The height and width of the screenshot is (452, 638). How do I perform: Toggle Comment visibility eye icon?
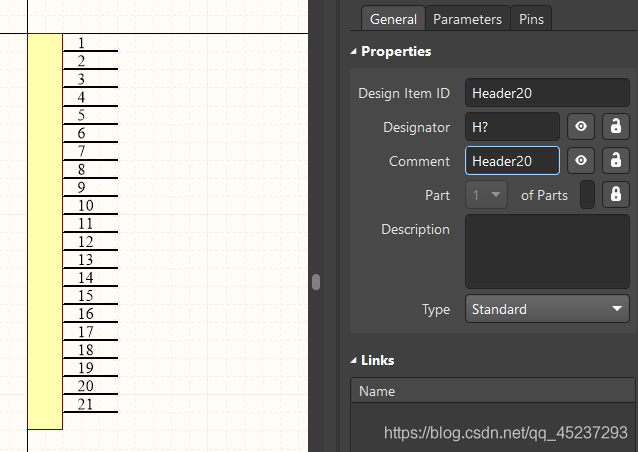(581, 160)
